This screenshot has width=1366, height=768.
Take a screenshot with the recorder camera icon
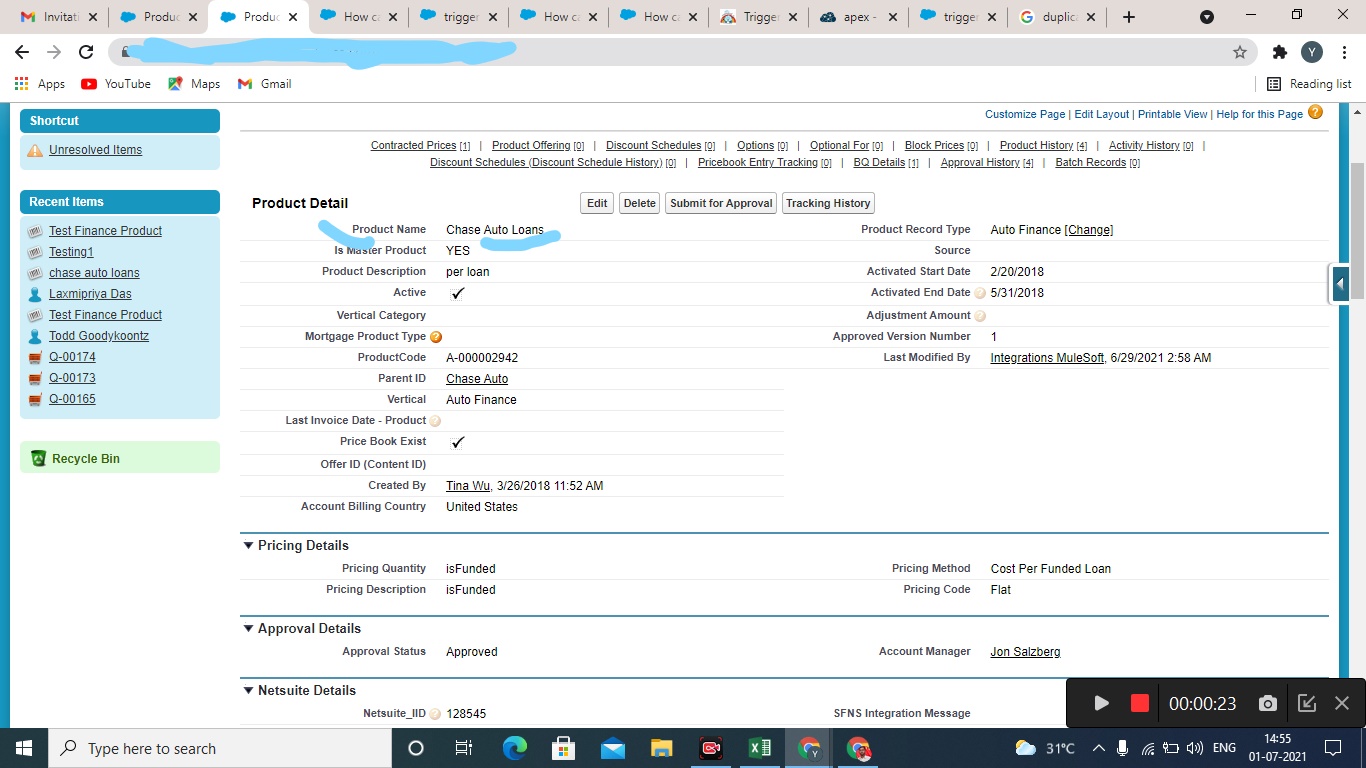[1267, 703]
